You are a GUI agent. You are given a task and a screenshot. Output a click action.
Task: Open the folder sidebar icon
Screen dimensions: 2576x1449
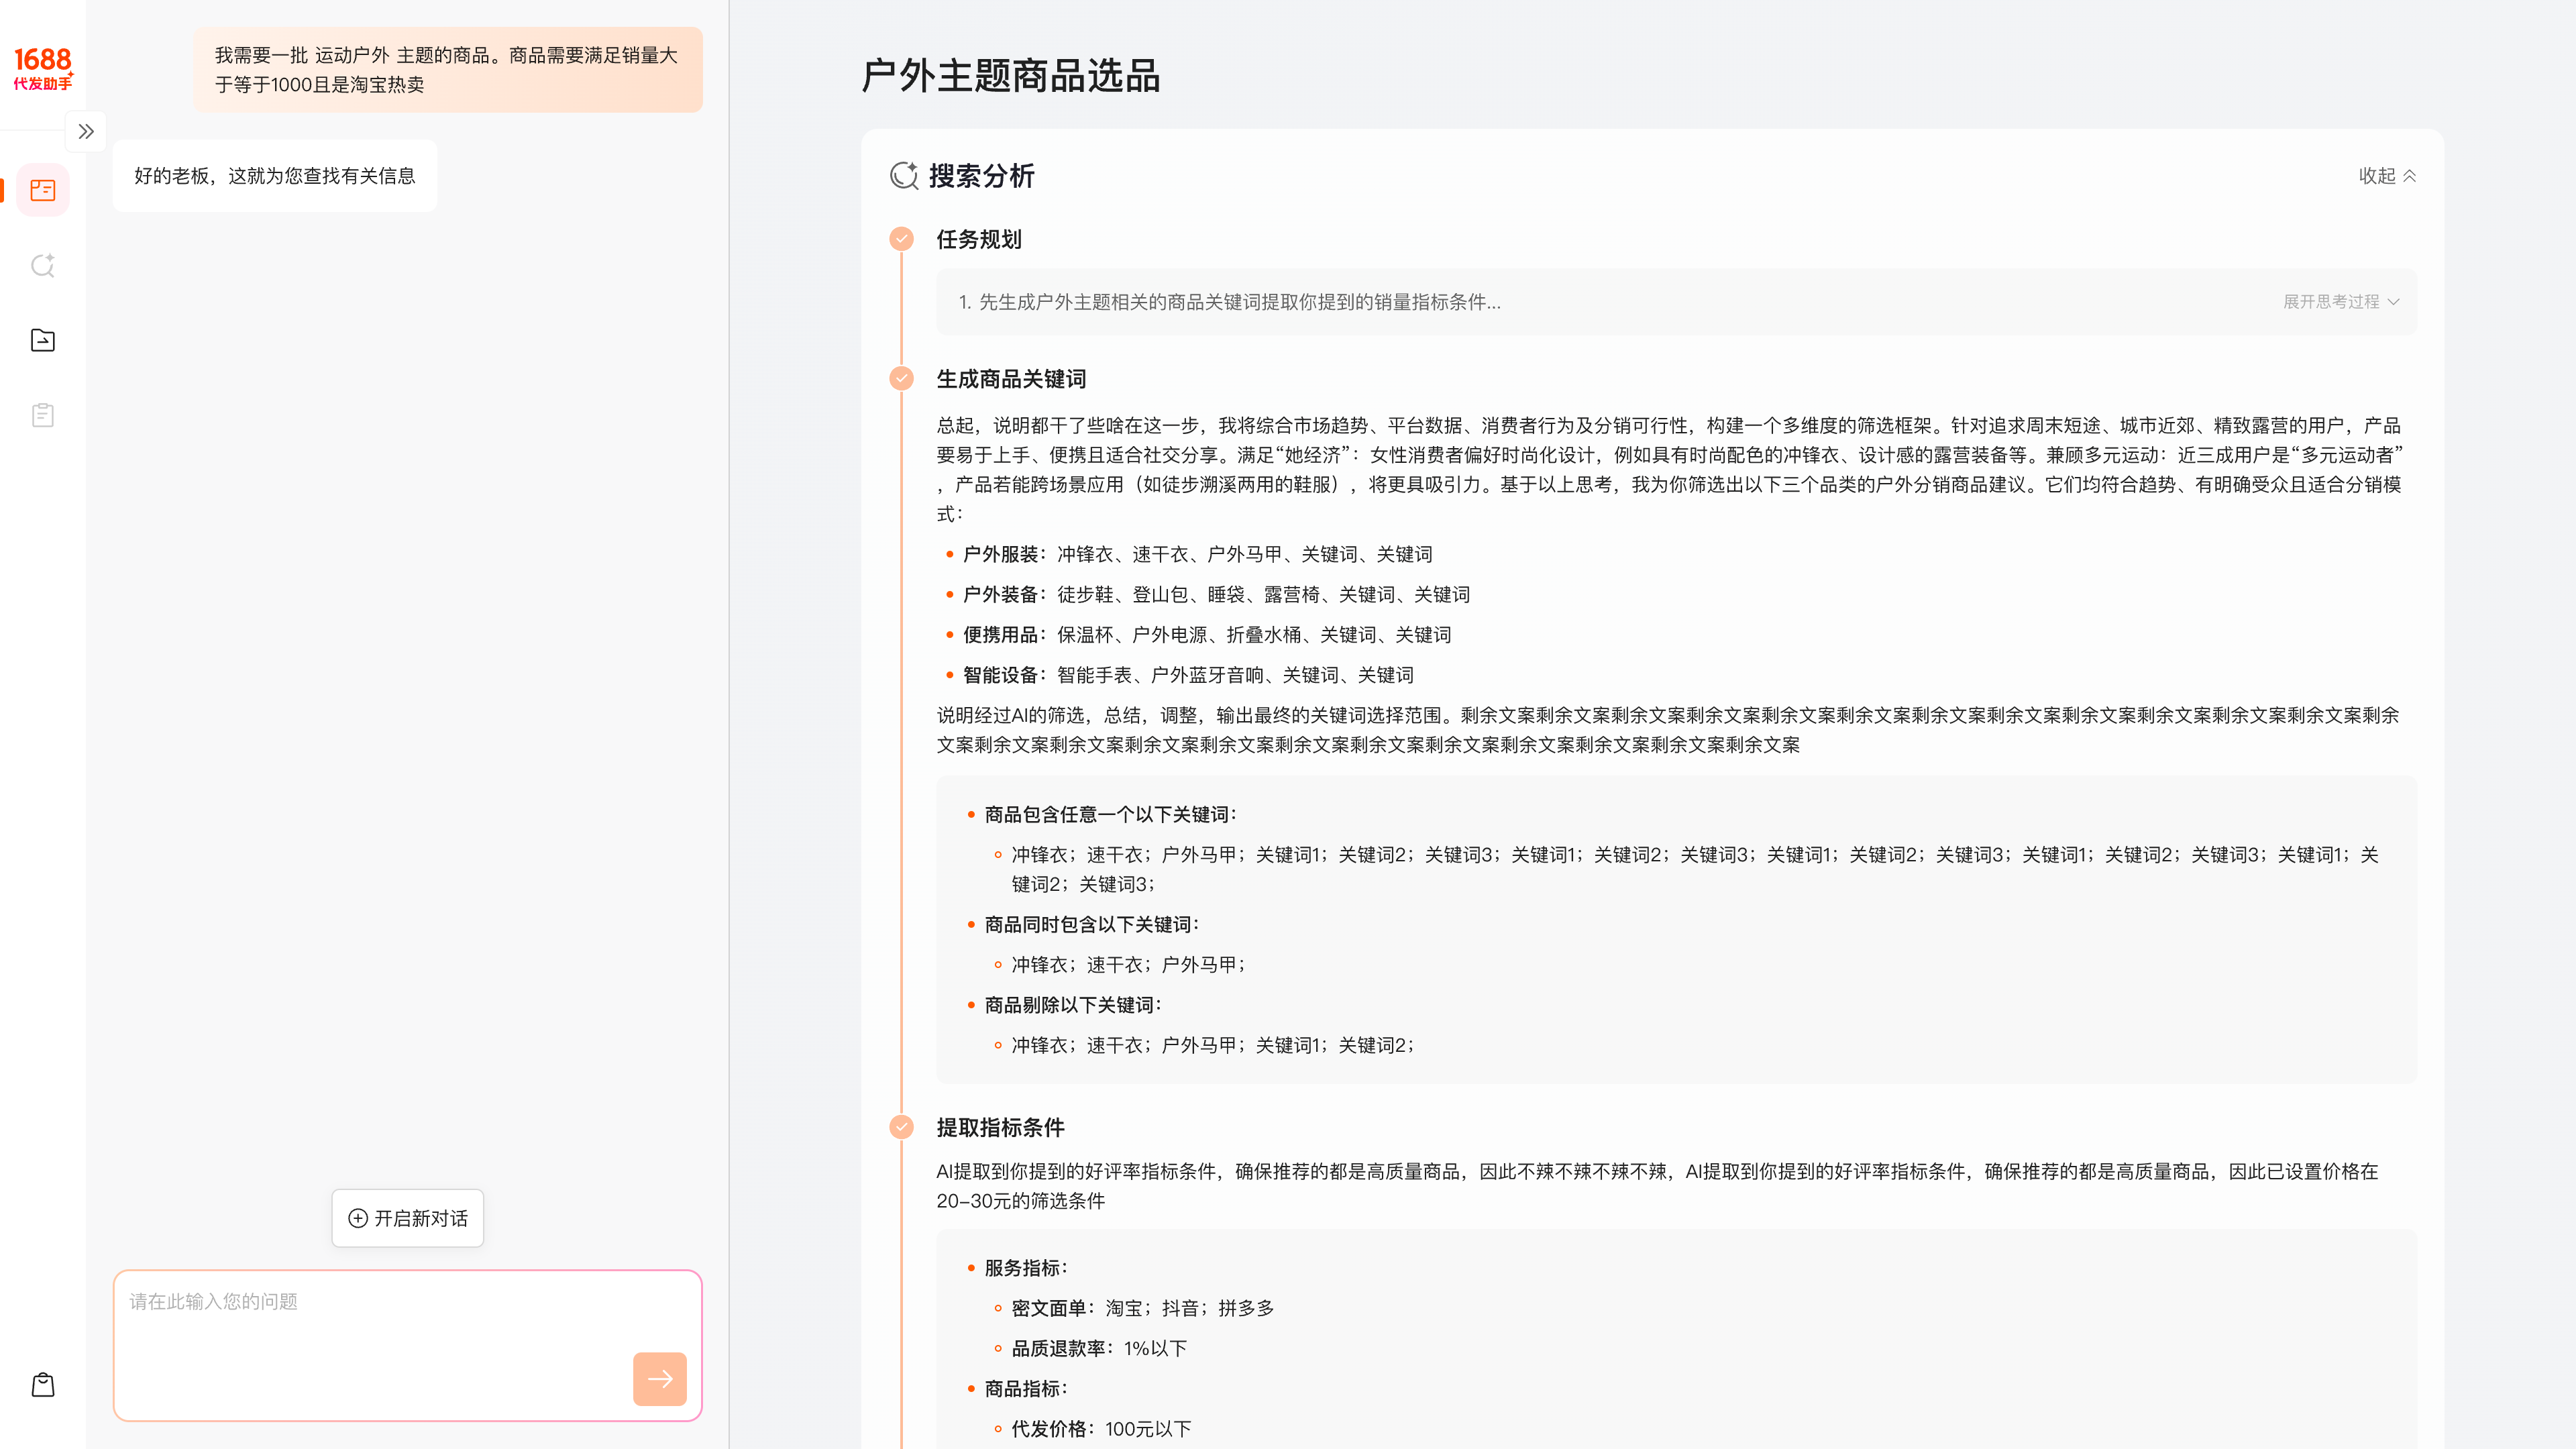pyautogui.click(x=43, y=340)
